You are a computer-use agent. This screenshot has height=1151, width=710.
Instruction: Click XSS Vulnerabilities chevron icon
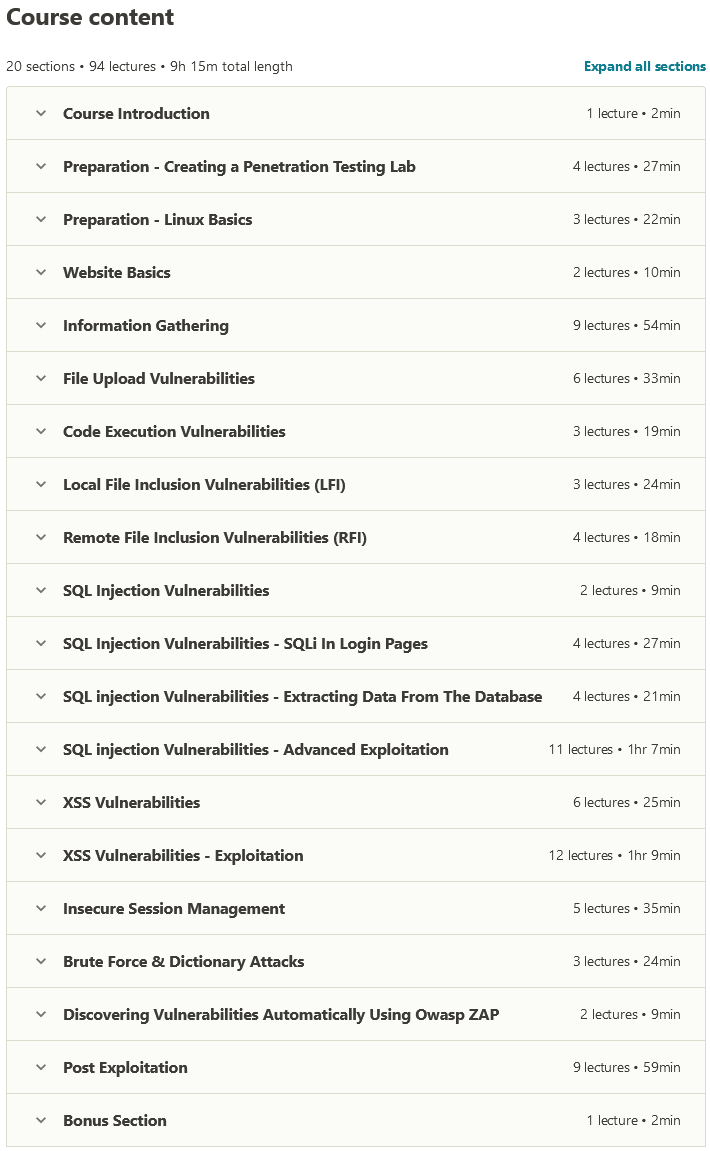point(41,802)
